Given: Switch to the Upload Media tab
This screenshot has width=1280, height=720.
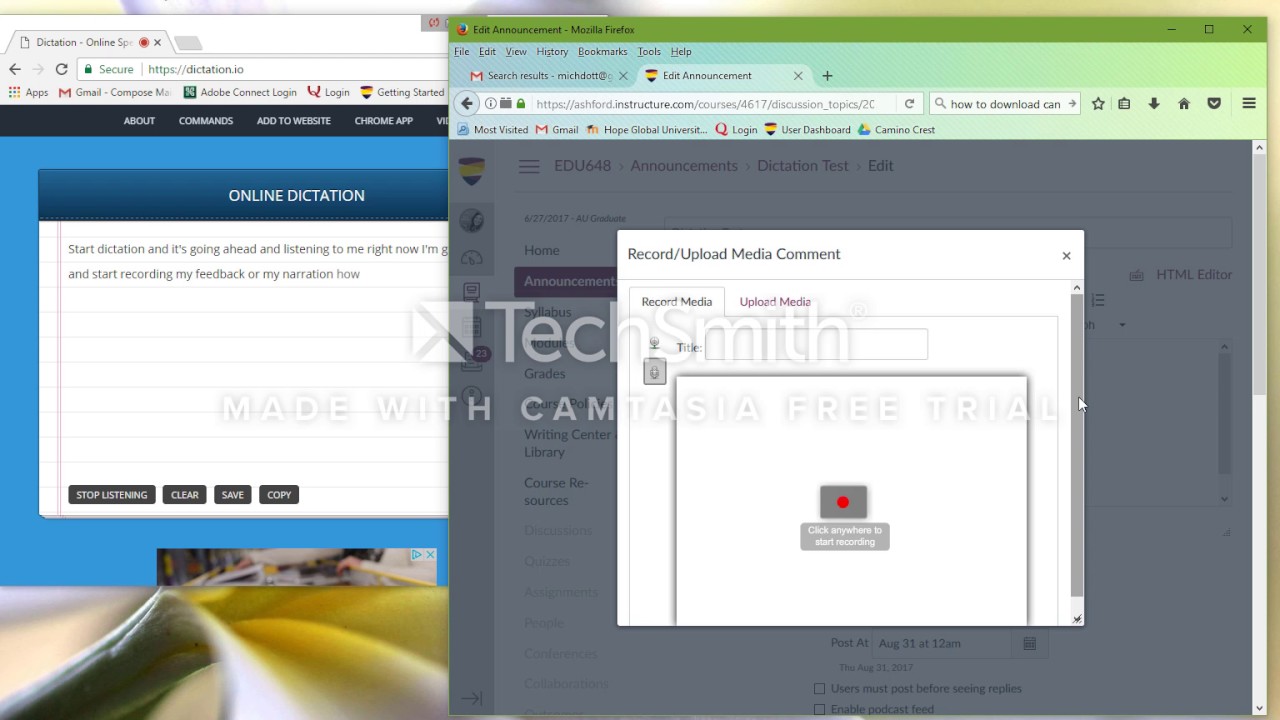Looking at the screenshot, I should (775, 302).
